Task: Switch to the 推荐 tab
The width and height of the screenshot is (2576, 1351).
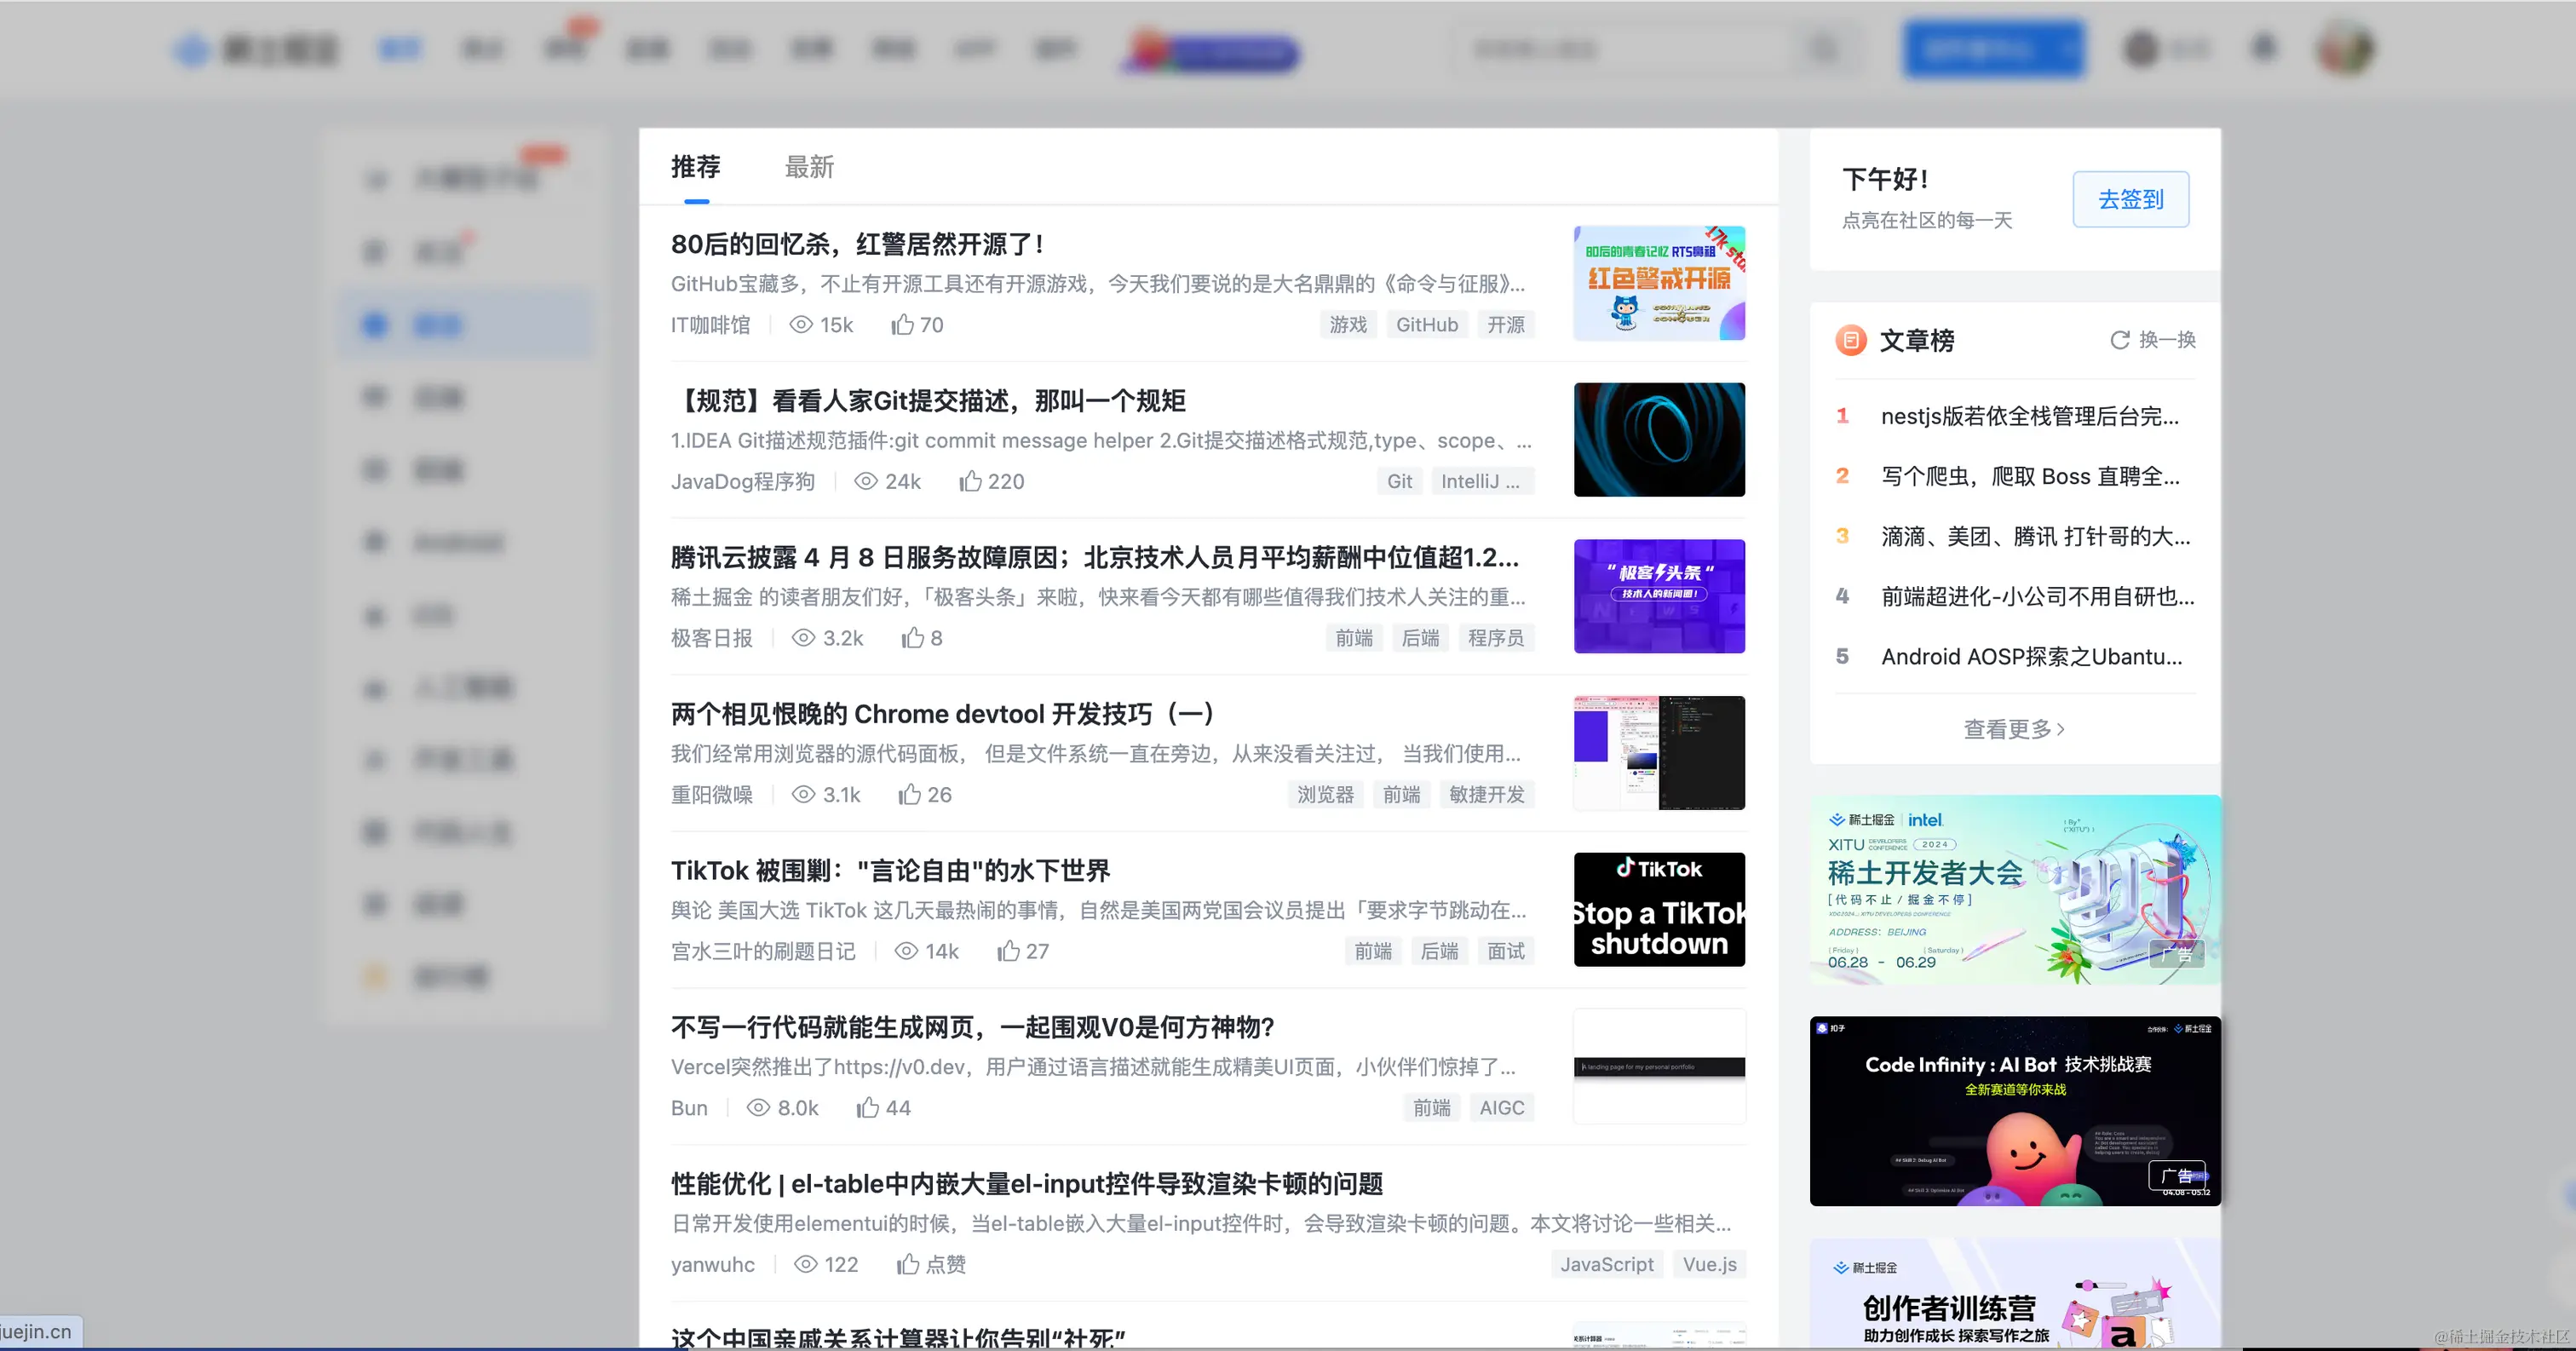Action: pos(696,167)
